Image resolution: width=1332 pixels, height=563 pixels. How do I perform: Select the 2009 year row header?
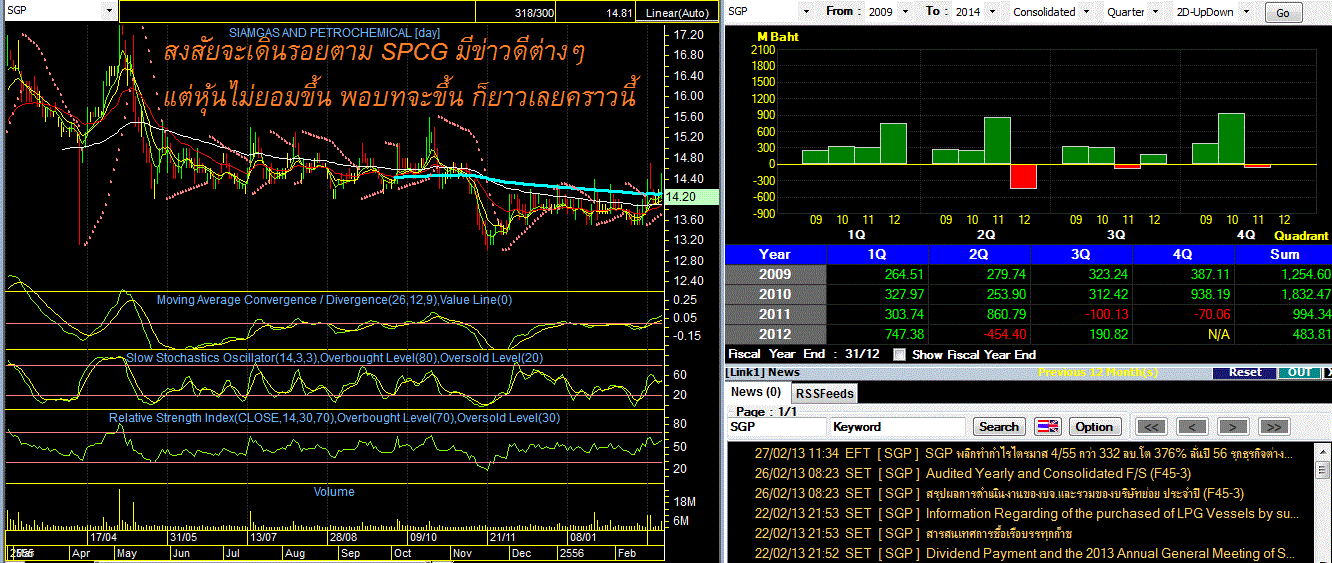775,274
